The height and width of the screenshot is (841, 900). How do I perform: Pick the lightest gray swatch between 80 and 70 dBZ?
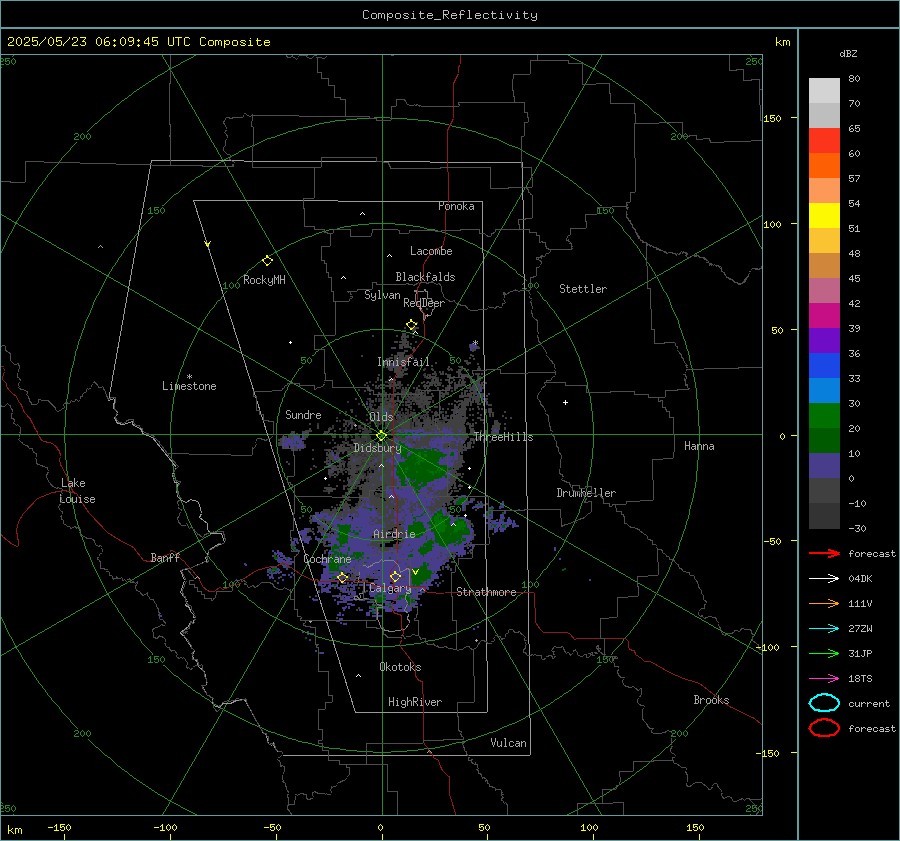tap(824, 91)
